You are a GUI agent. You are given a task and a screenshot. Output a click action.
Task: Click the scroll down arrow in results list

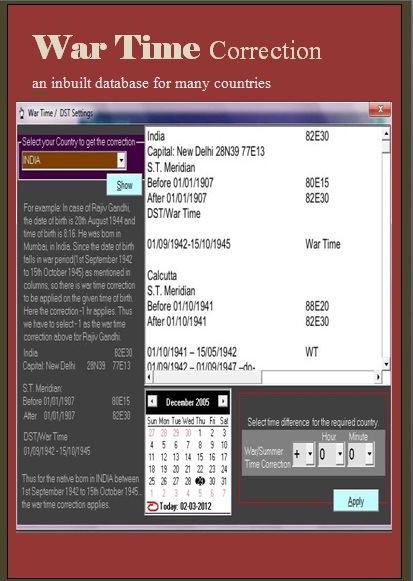386,364
